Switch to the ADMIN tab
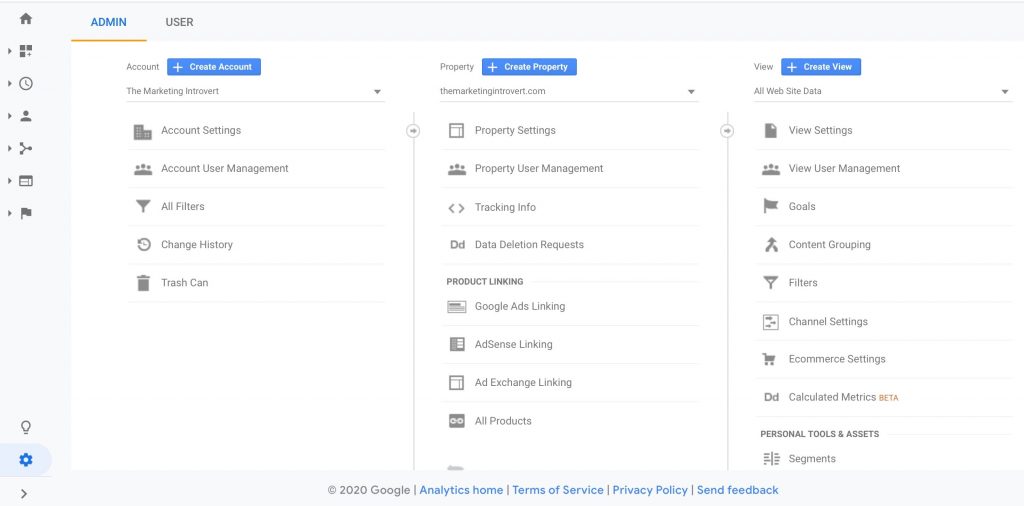Image resolution: width=1024 pixels, height=506 pixels. [108, 22]
